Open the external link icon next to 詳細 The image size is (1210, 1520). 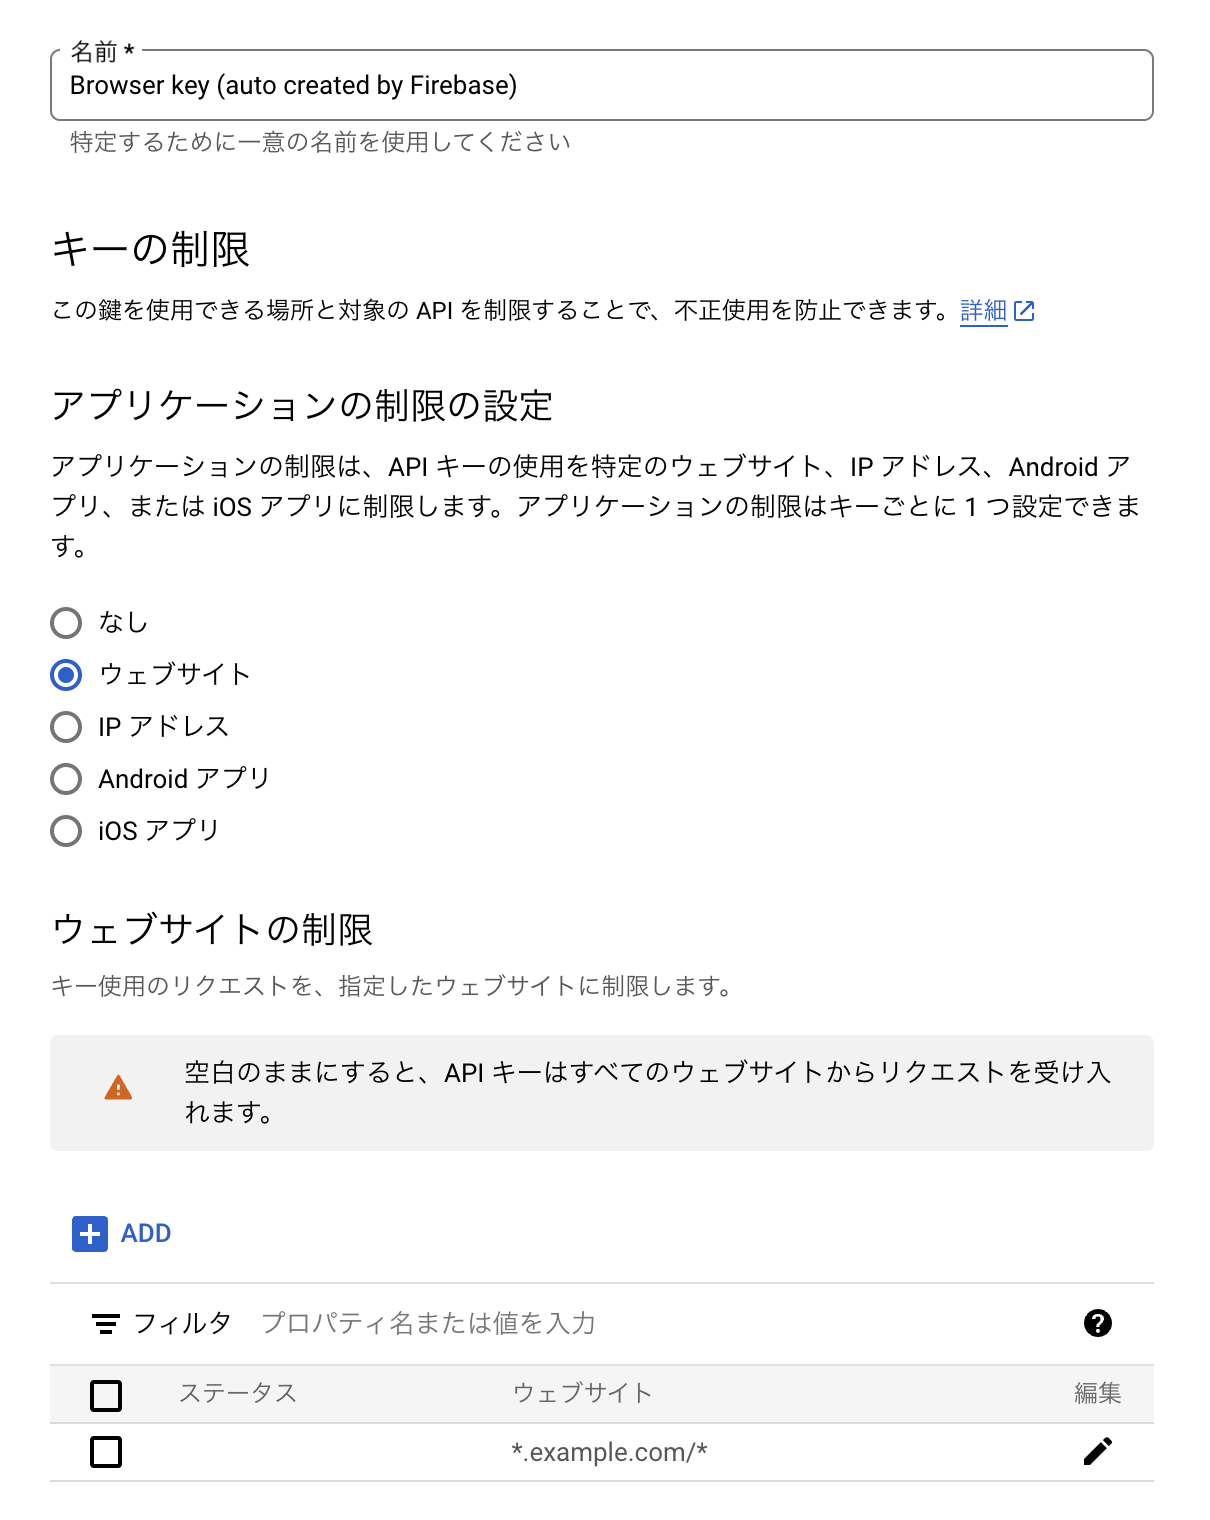coord(1025,311)
